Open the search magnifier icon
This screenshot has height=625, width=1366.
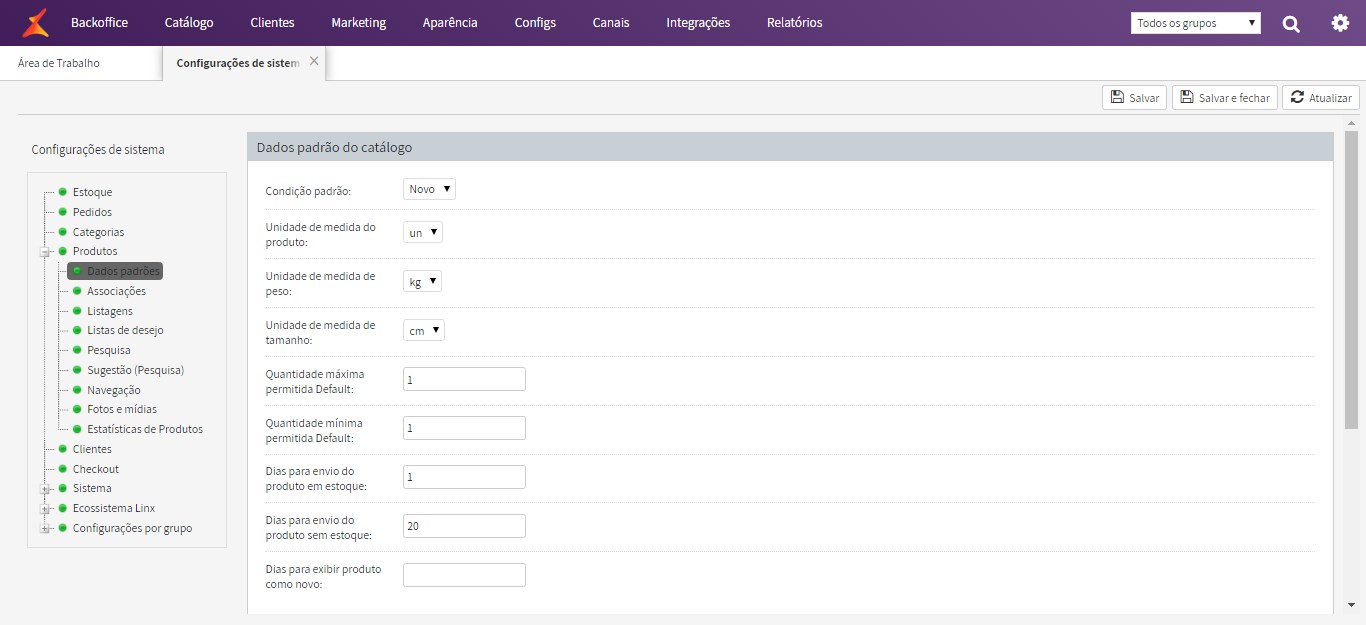1291,23
